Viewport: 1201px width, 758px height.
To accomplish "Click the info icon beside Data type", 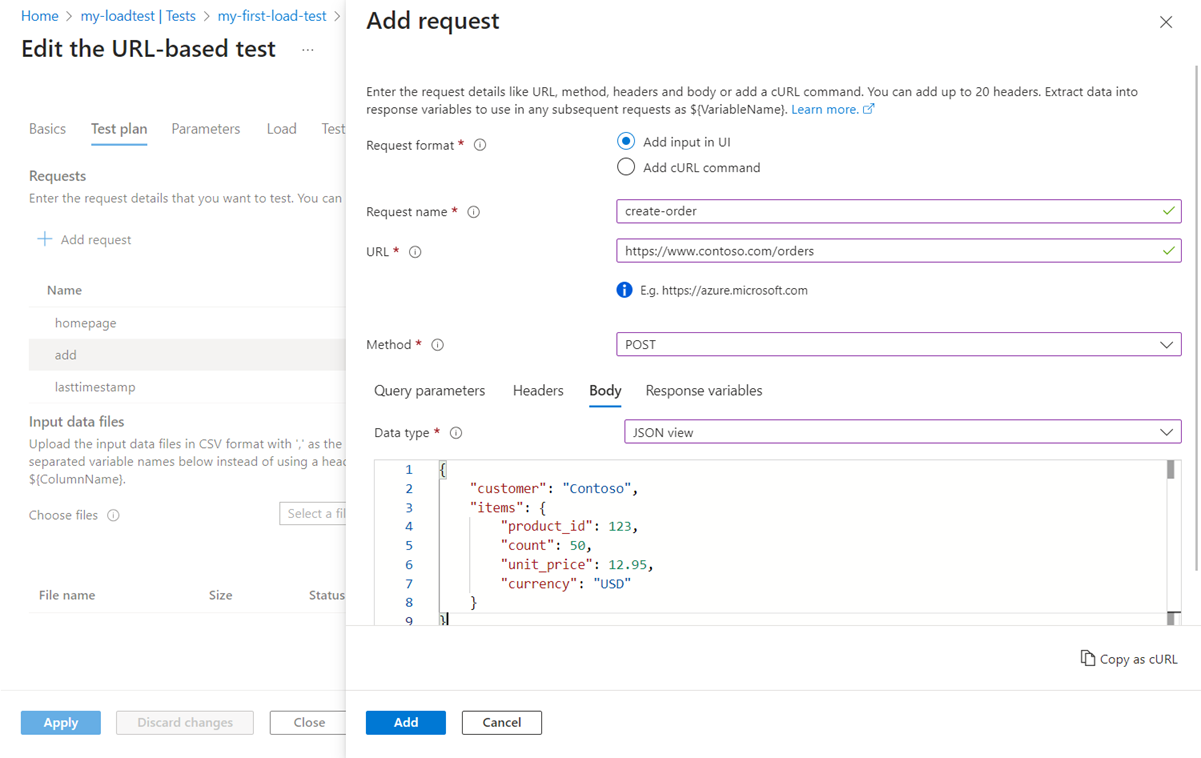I will (456, 433).
